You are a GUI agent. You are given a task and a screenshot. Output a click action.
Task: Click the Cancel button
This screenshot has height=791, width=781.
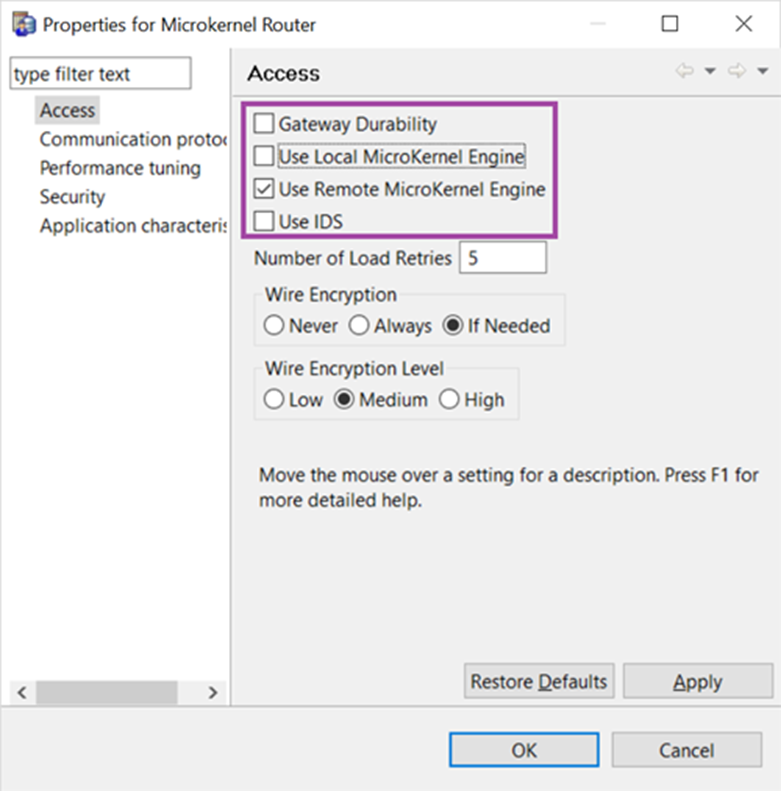[687, 750]
